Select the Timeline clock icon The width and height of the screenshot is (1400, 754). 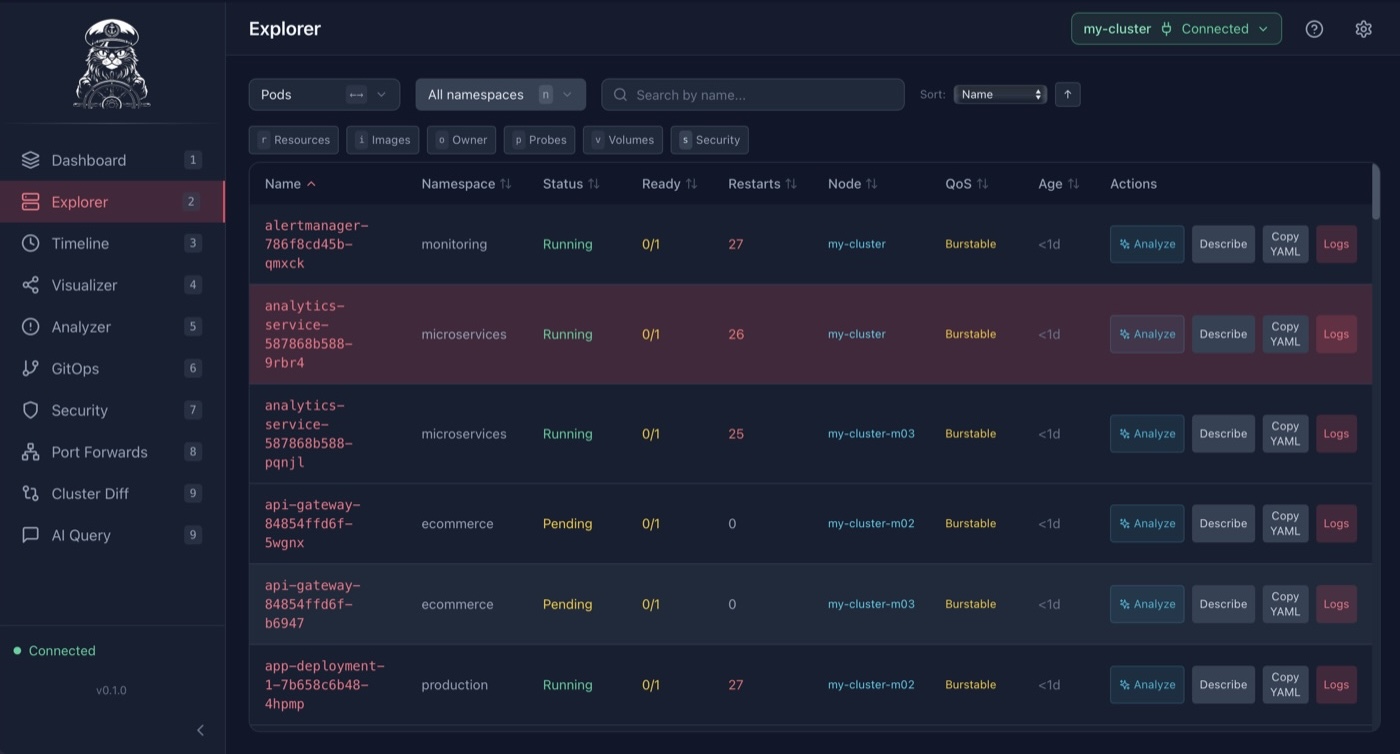click(29, 243)
